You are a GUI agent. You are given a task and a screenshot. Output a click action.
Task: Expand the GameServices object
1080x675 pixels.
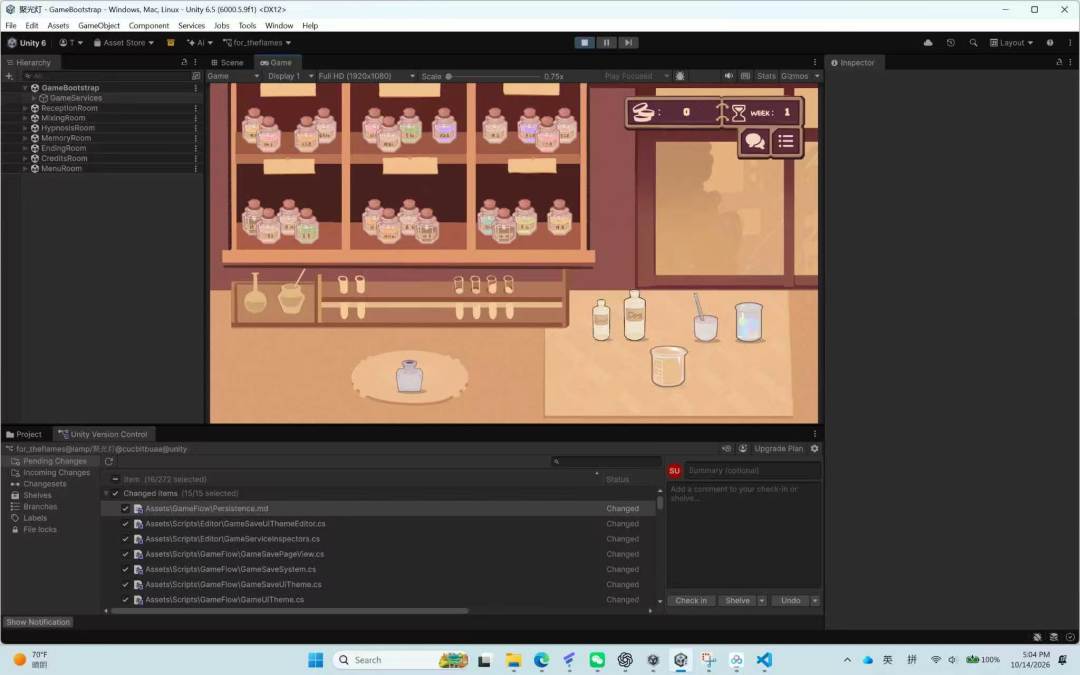tap(34, 98)
